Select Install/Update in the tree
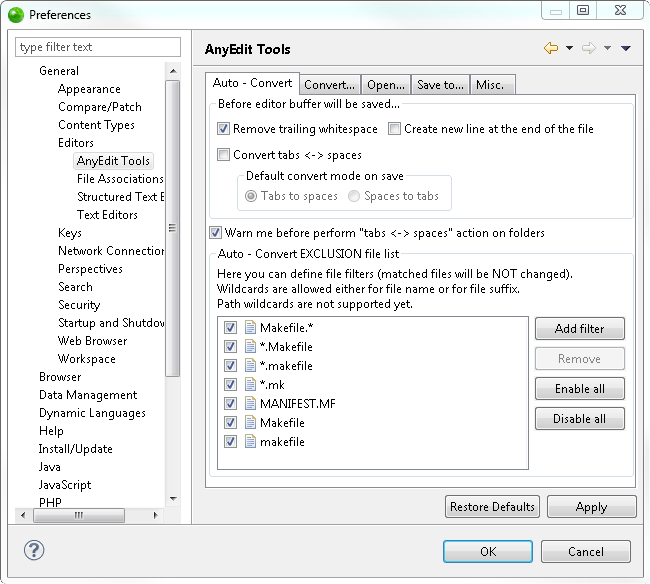Viewport: 650px width, 584px height. coord(75,449)
